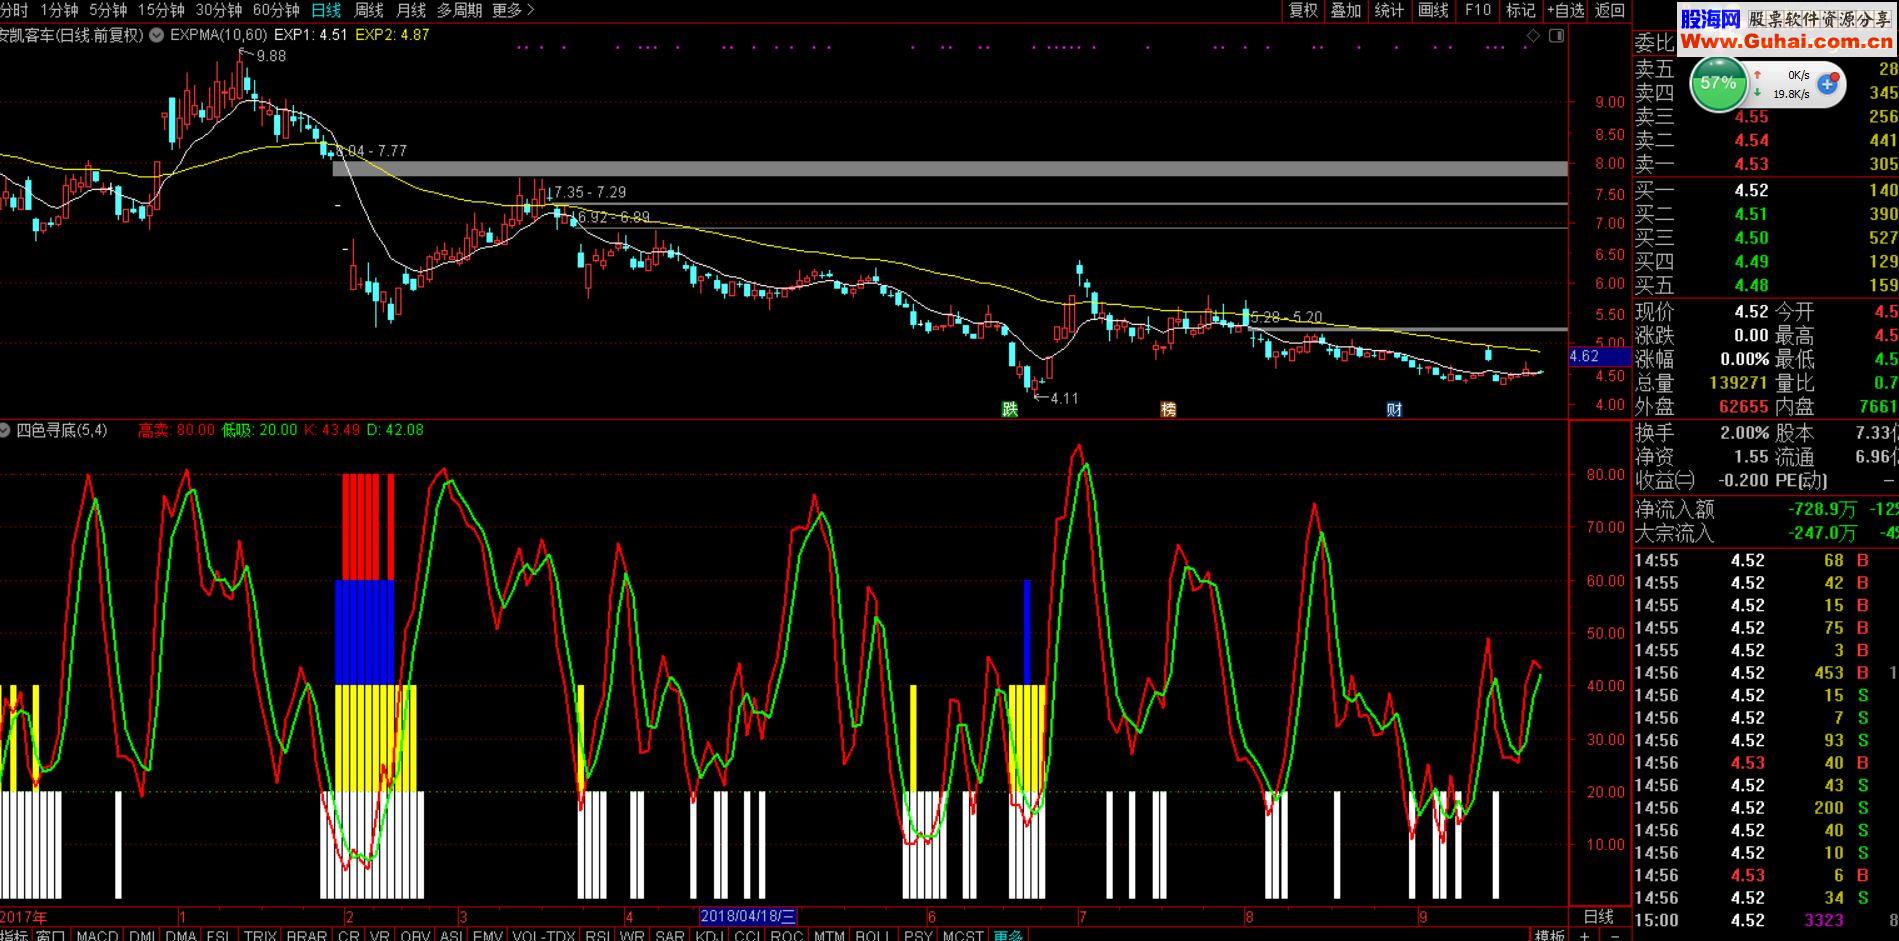The height and width of the screenshot is (941, 1899).
Task: Open the 多周期 multi-period view
Action: coord(459,10)
